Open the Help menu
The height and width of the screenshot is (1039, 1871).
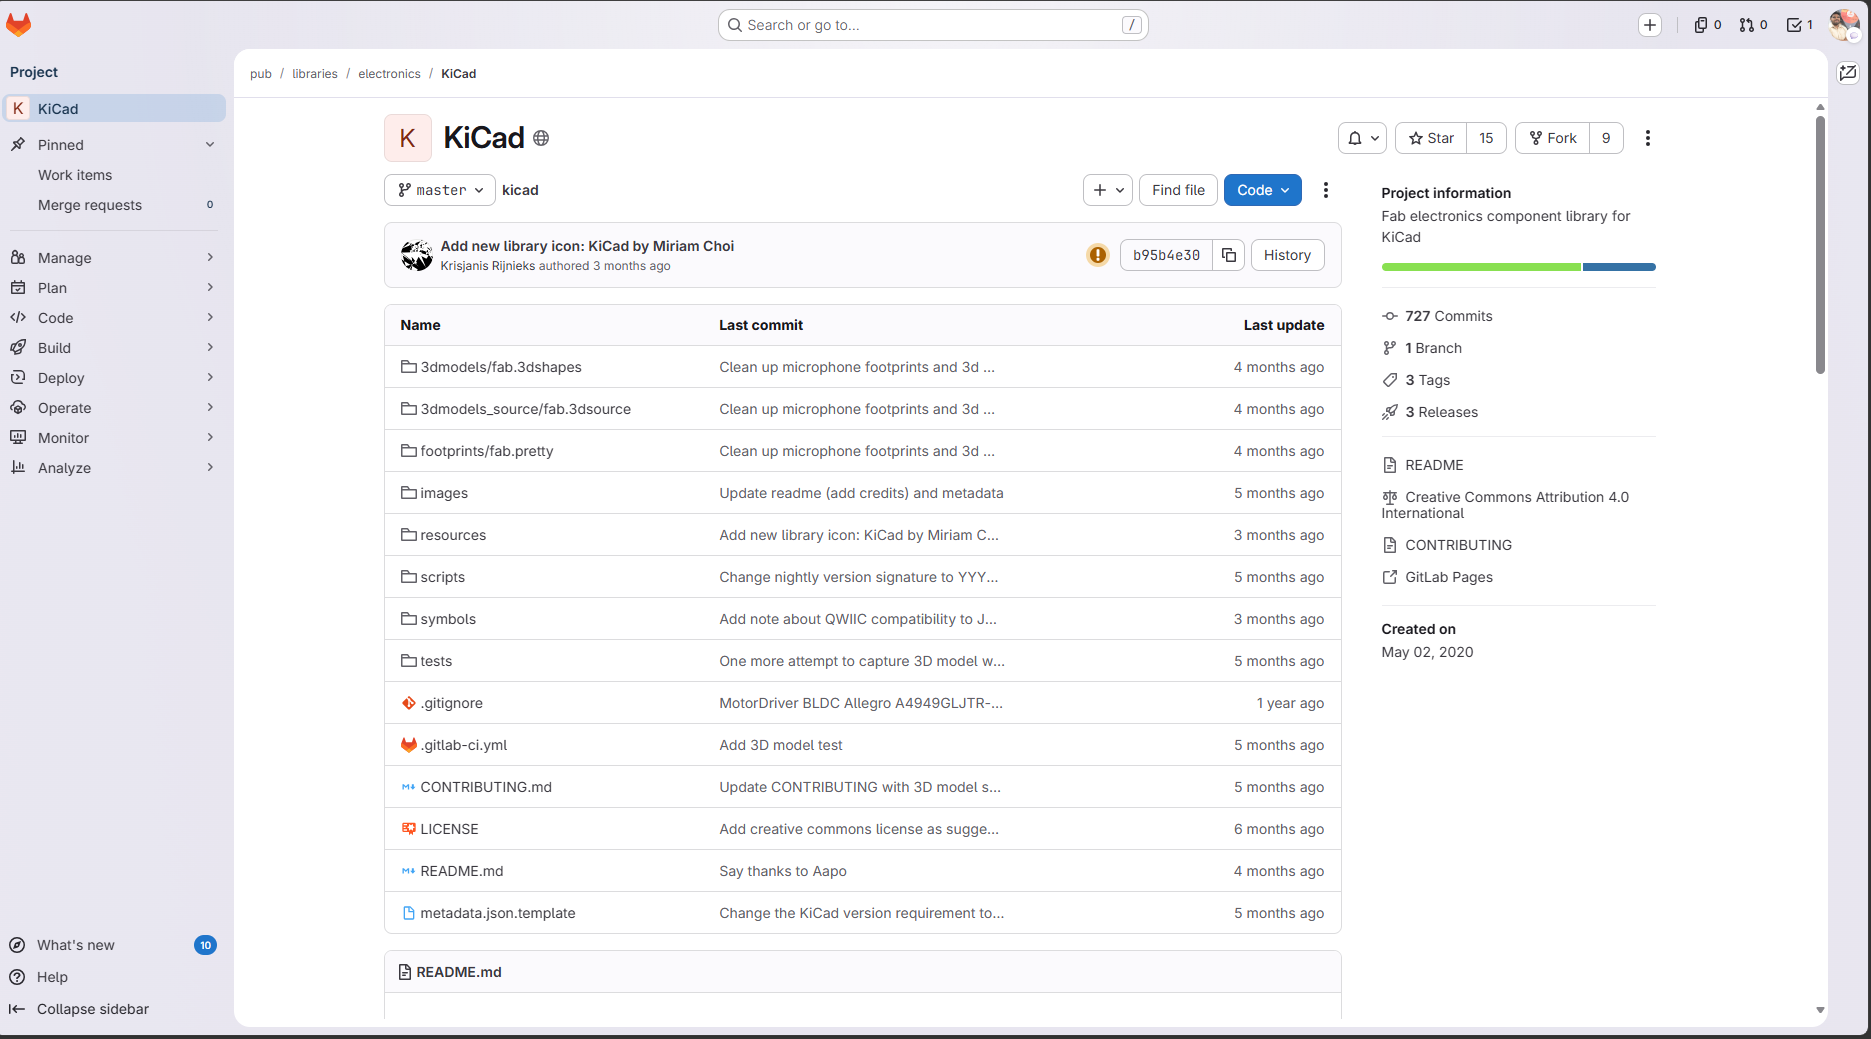click(x=40, y=977)
